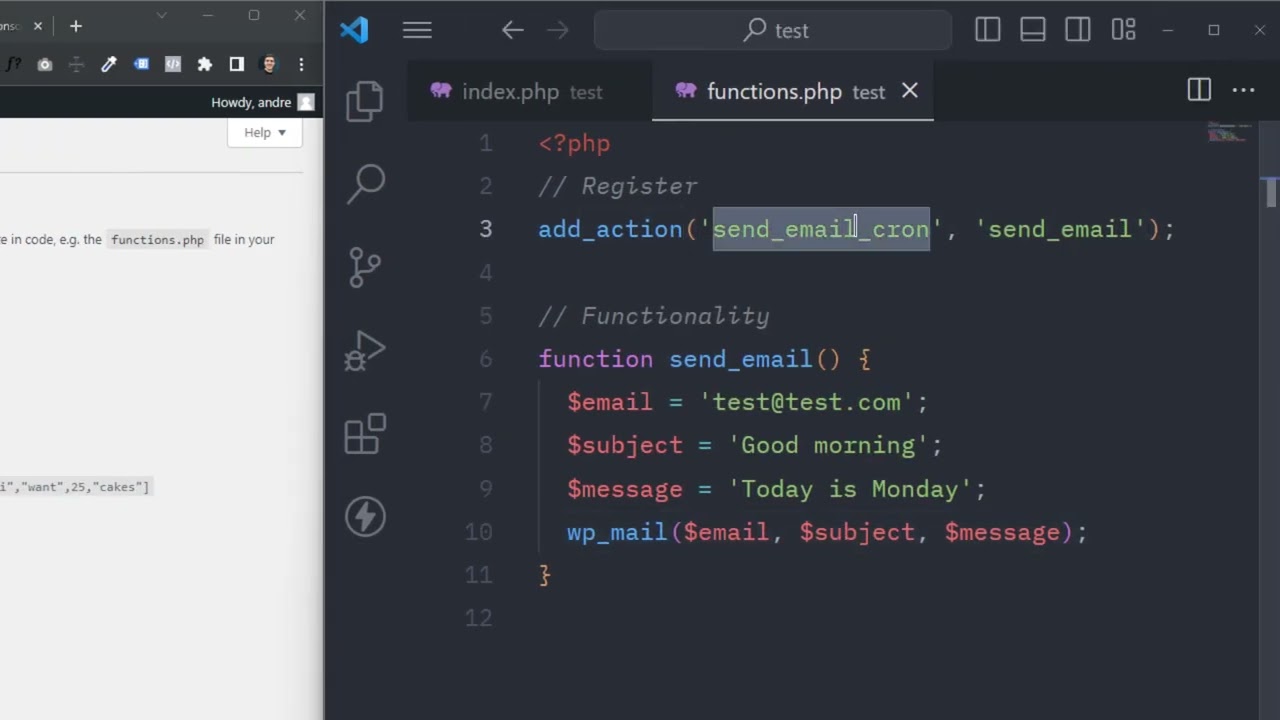Click the send_email function name on line 6
The image size is (1280, 720).
tap(741, 359)
